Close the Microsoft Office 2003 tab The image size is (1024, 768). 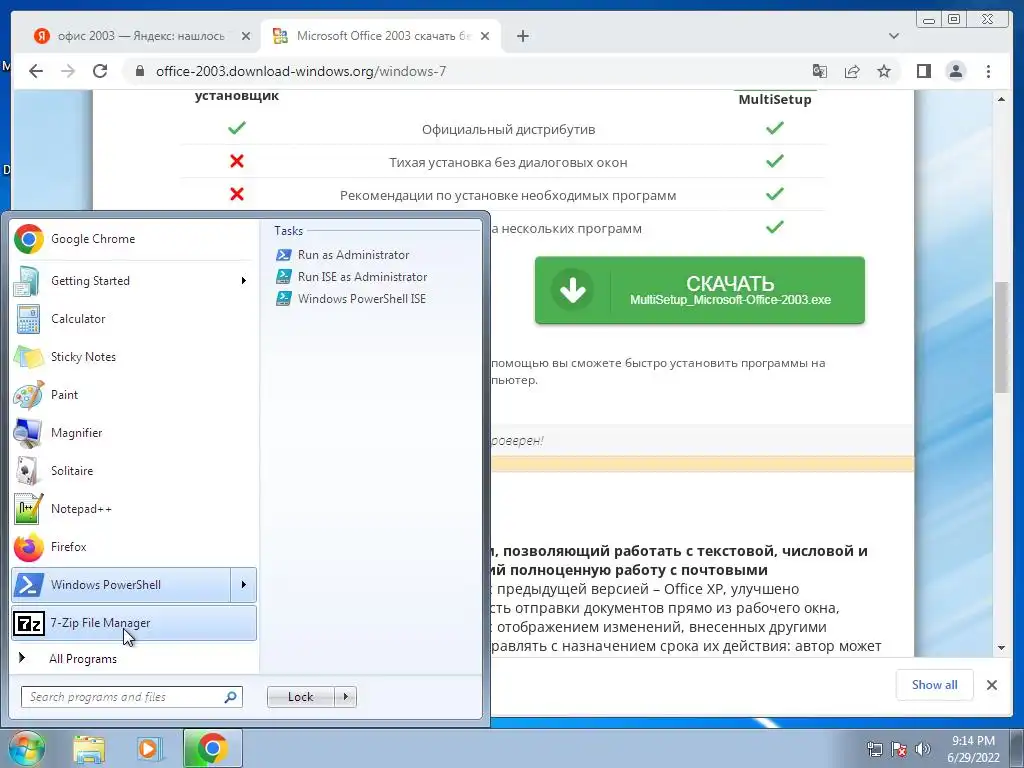pyautogui.click(x=485, y=36)
